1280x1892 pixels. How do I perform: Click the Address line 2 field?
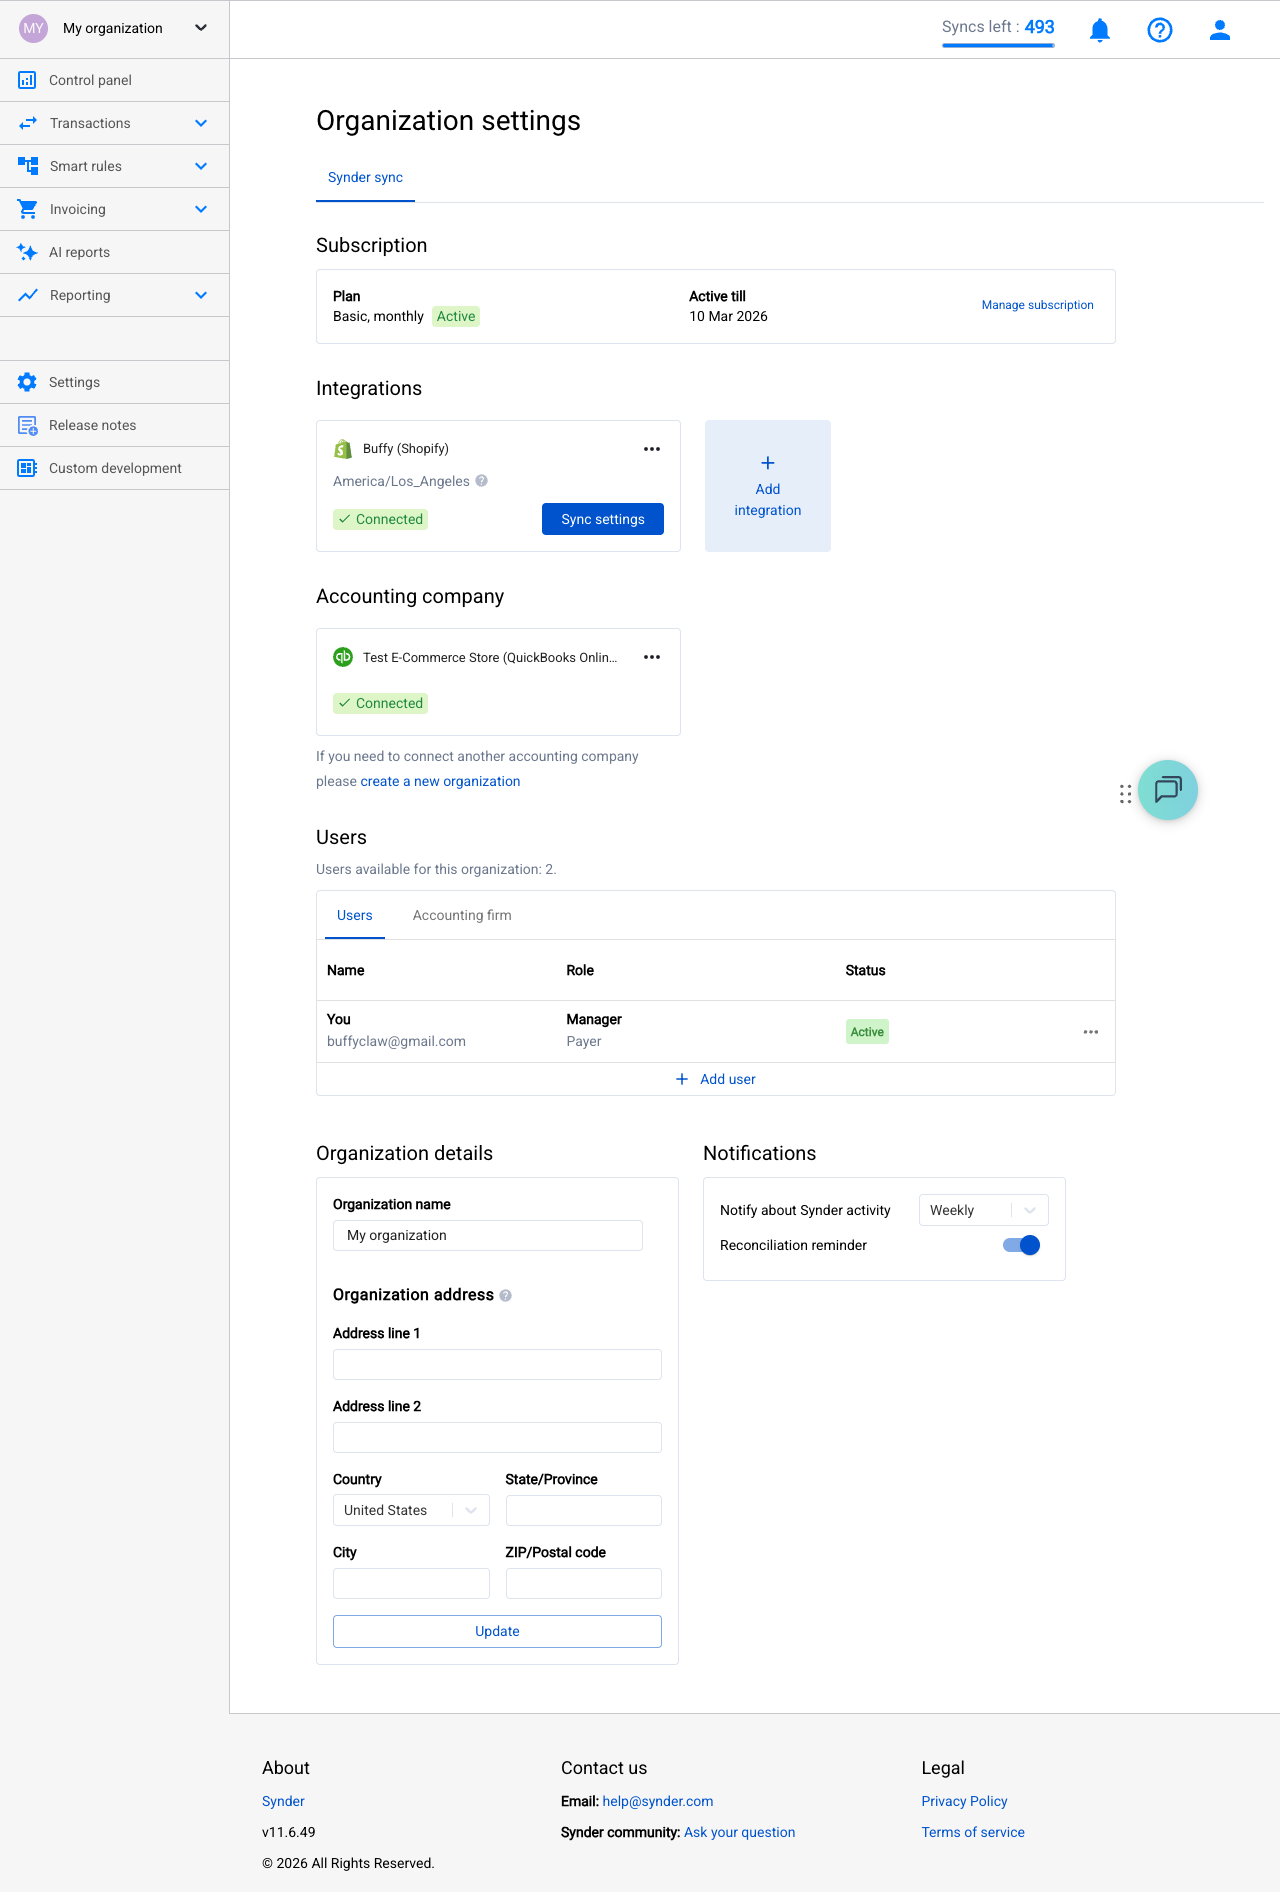coord(497,1437)
